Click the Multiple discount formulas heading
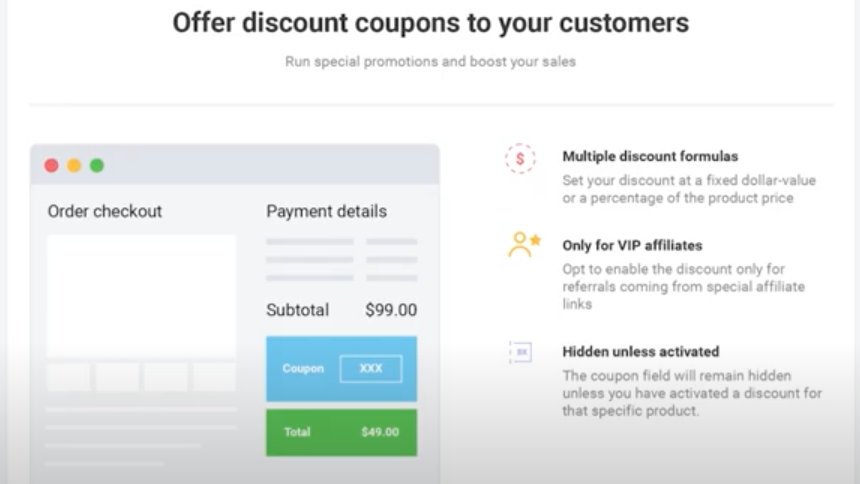This screenshot has width=860, height=484. tap(650, 156)
